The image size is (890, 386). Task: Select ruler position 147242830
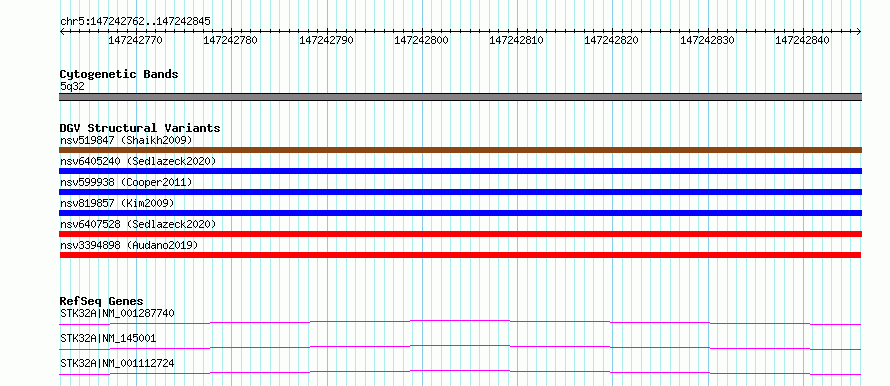click(707, 40)
